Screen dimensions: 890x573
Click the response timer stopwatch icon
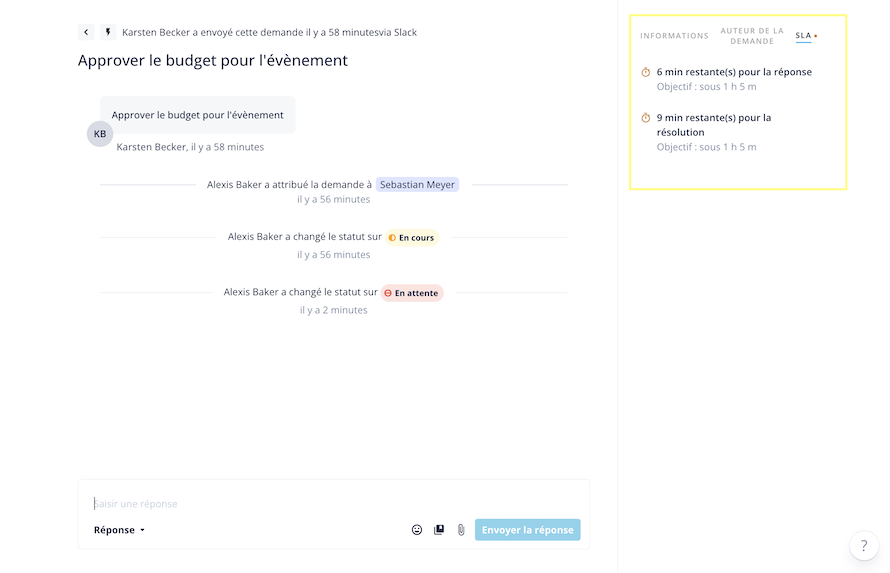click(646, 72)
